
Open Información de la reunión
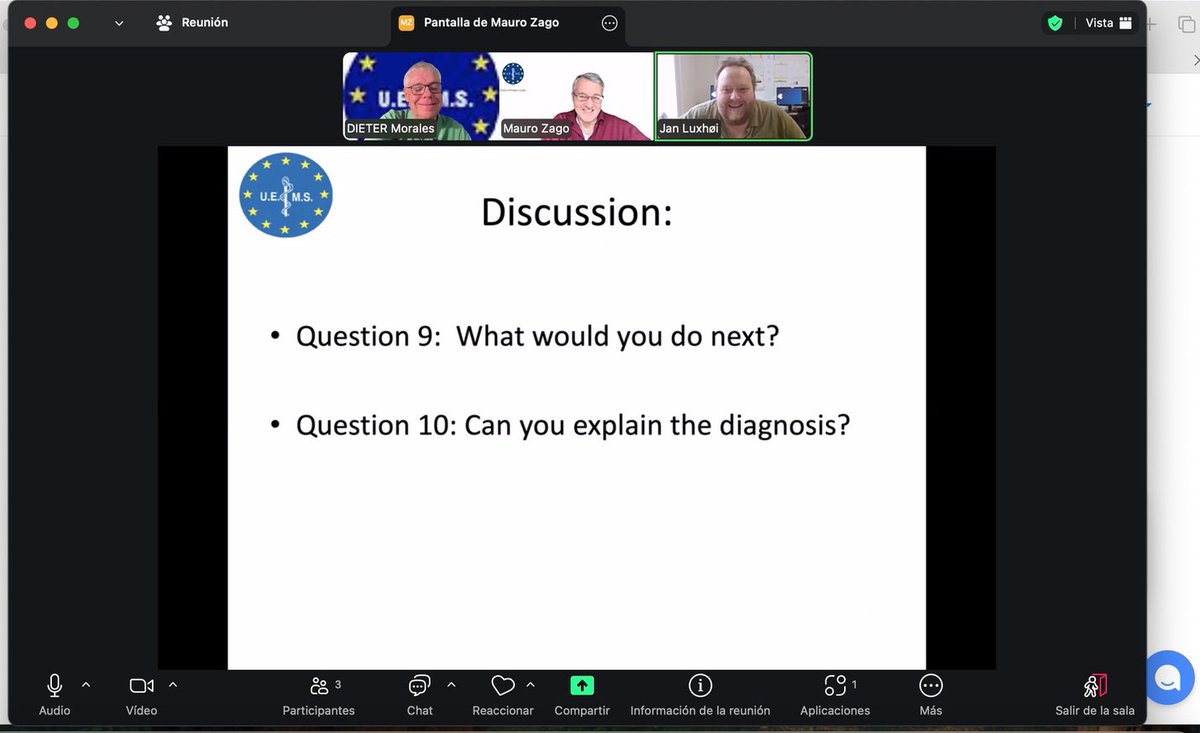[x=700, y=695]
